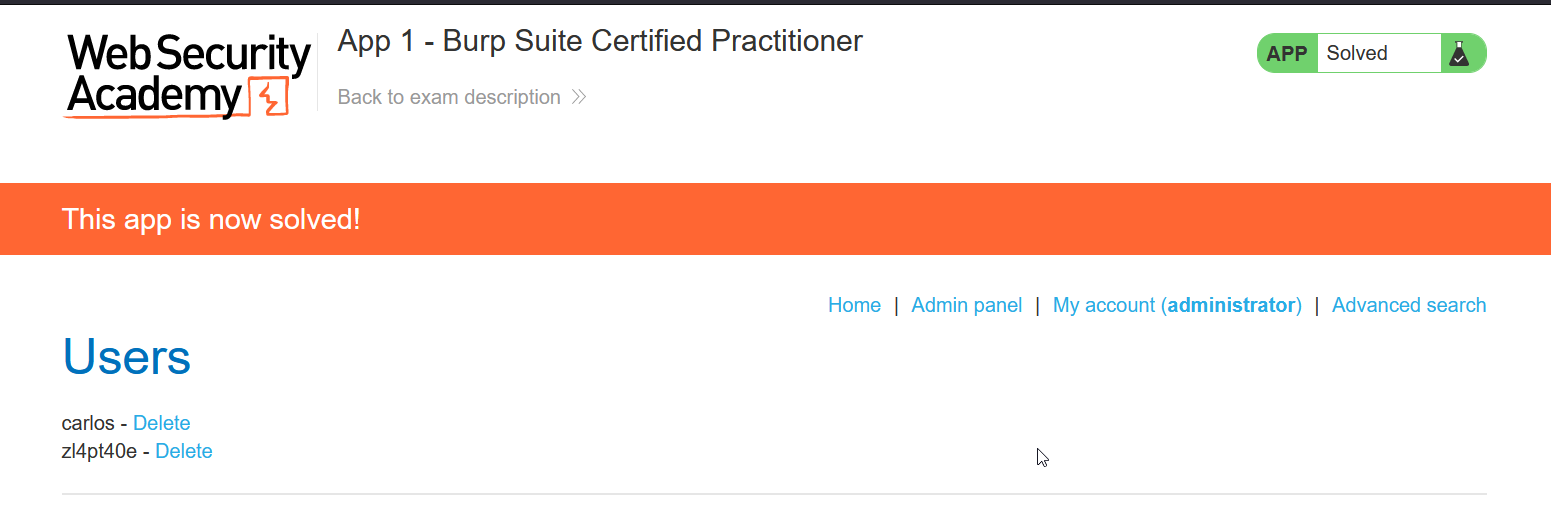
Task: Click the carlos username text
Action: [x=88, y=423]
